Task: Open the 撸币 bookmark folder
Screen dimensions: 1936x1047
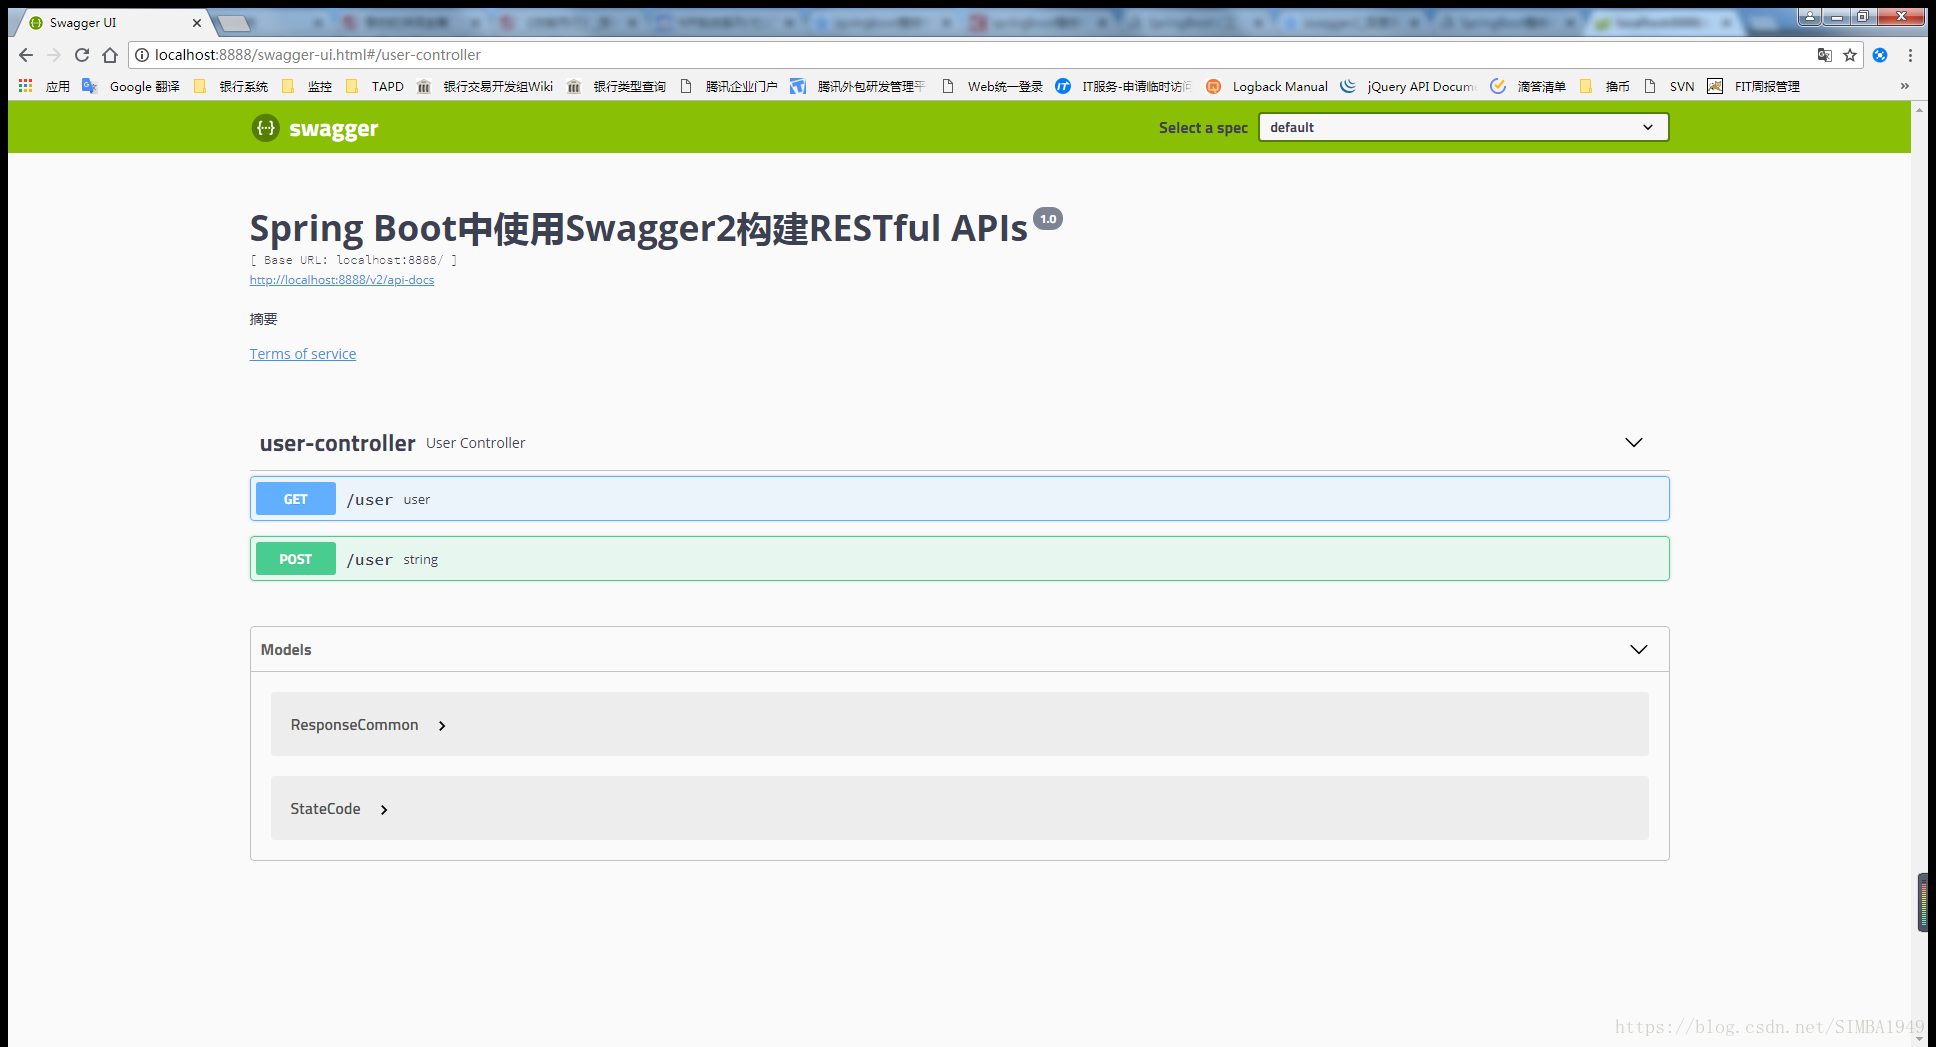Action: tap(1605, 86)
